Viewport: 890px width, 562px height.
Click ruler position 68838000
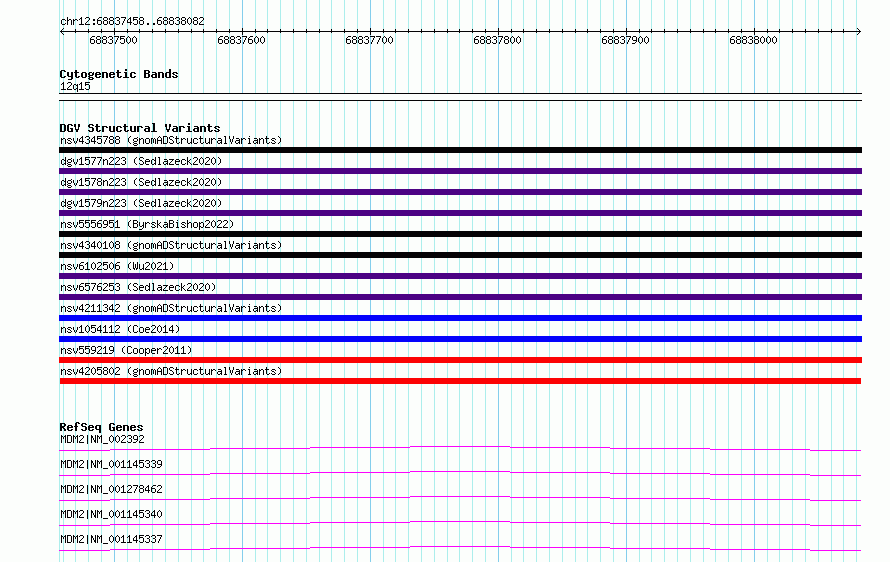point(753,40)
